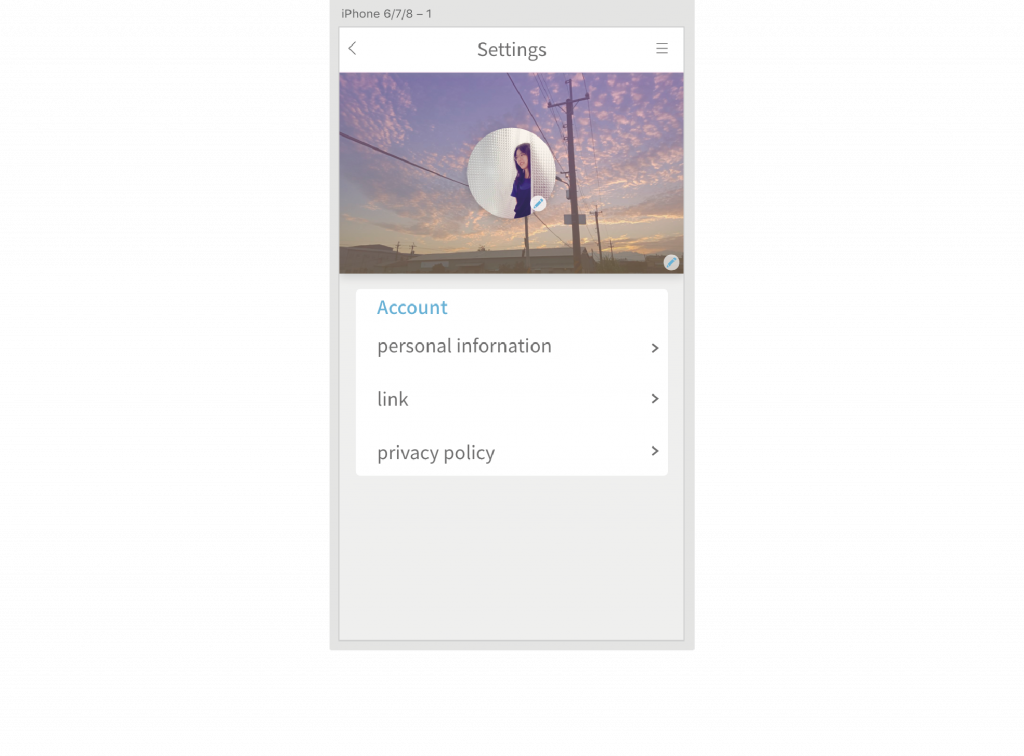This screenshot has height=756, width=1024.
Task: Expand the privacy policy chevron
Action: coord(654,451)
